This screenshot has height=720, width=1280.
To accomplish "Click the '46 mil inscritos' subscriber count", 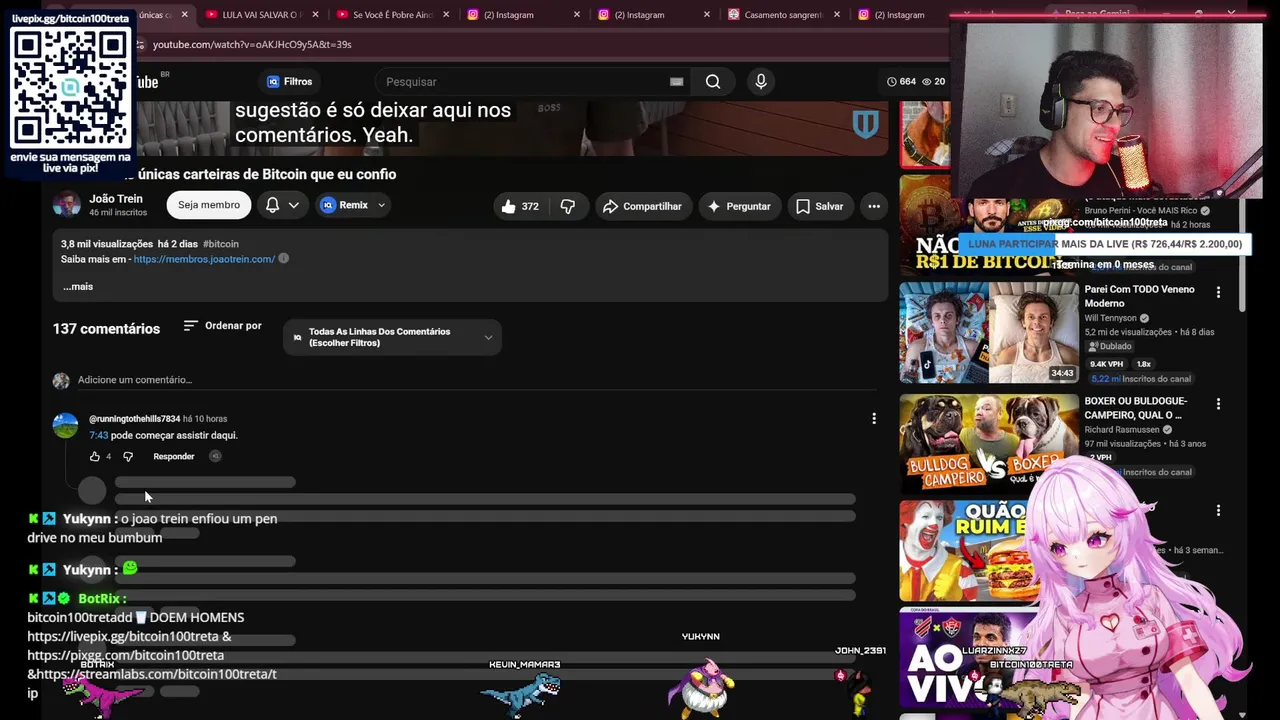I will pyautogui.click(x=118, y=213).
